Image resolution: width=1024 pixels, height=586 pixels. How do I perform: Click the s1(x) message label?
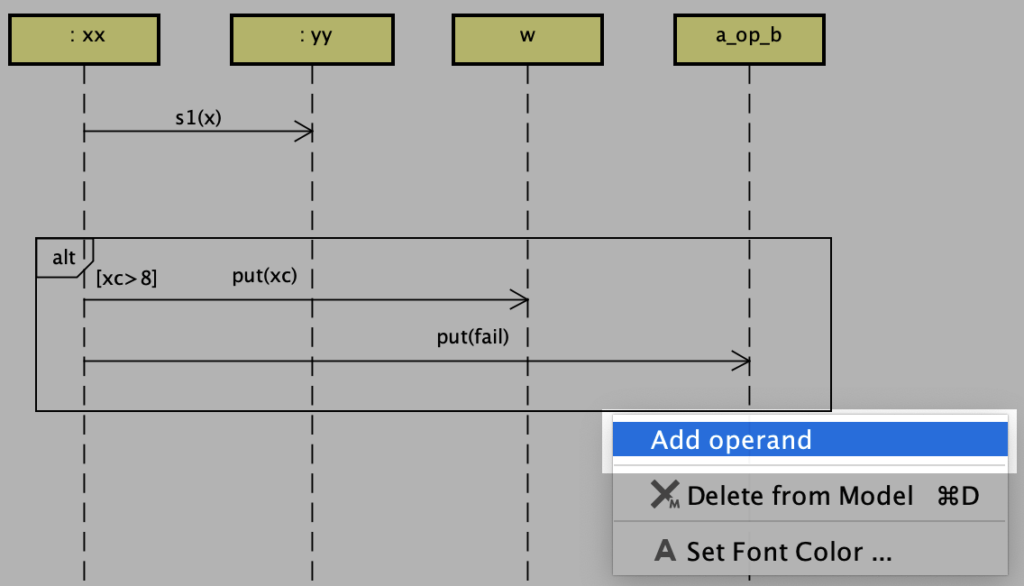(x=199, y=118)
